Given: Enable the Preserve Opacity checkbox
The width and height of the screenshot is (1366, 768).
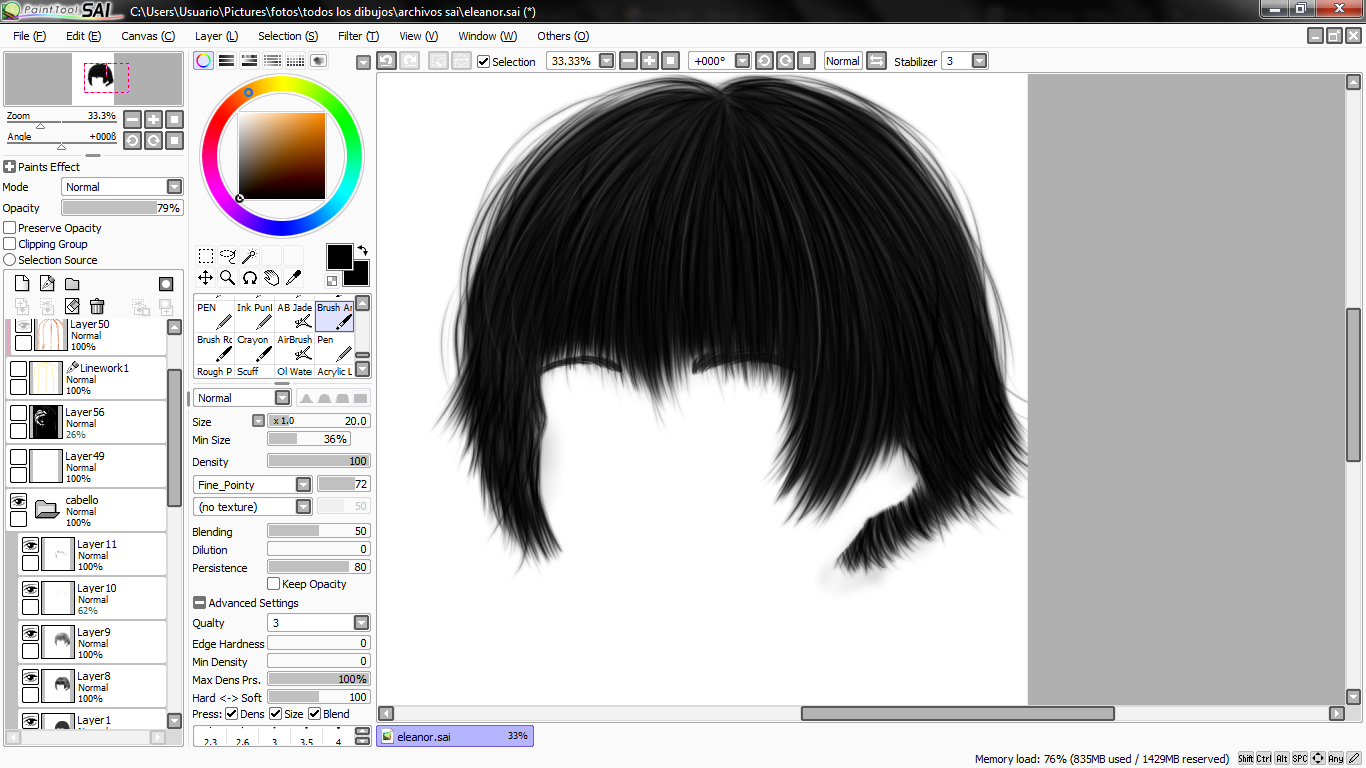Looking at the screenshot, I should [10, 228].
